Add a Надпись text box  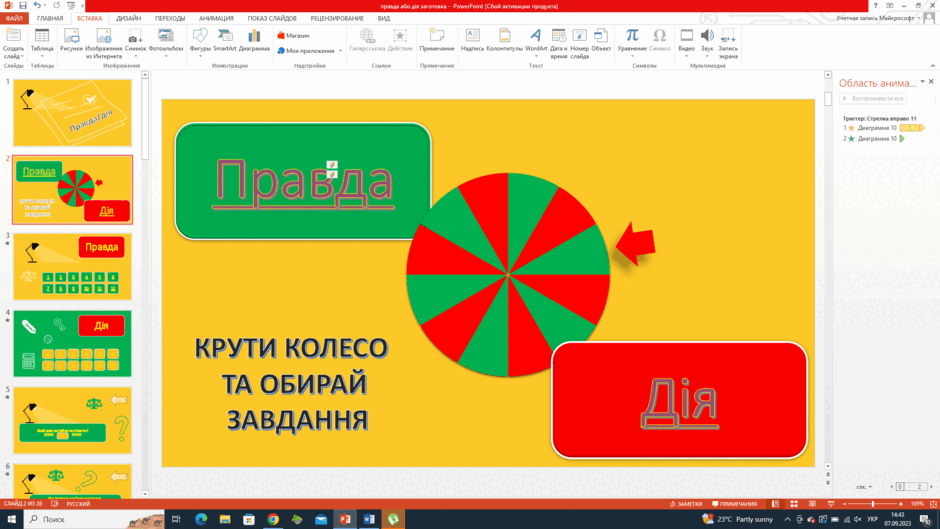pyautogui.click(x=472, y=41)
